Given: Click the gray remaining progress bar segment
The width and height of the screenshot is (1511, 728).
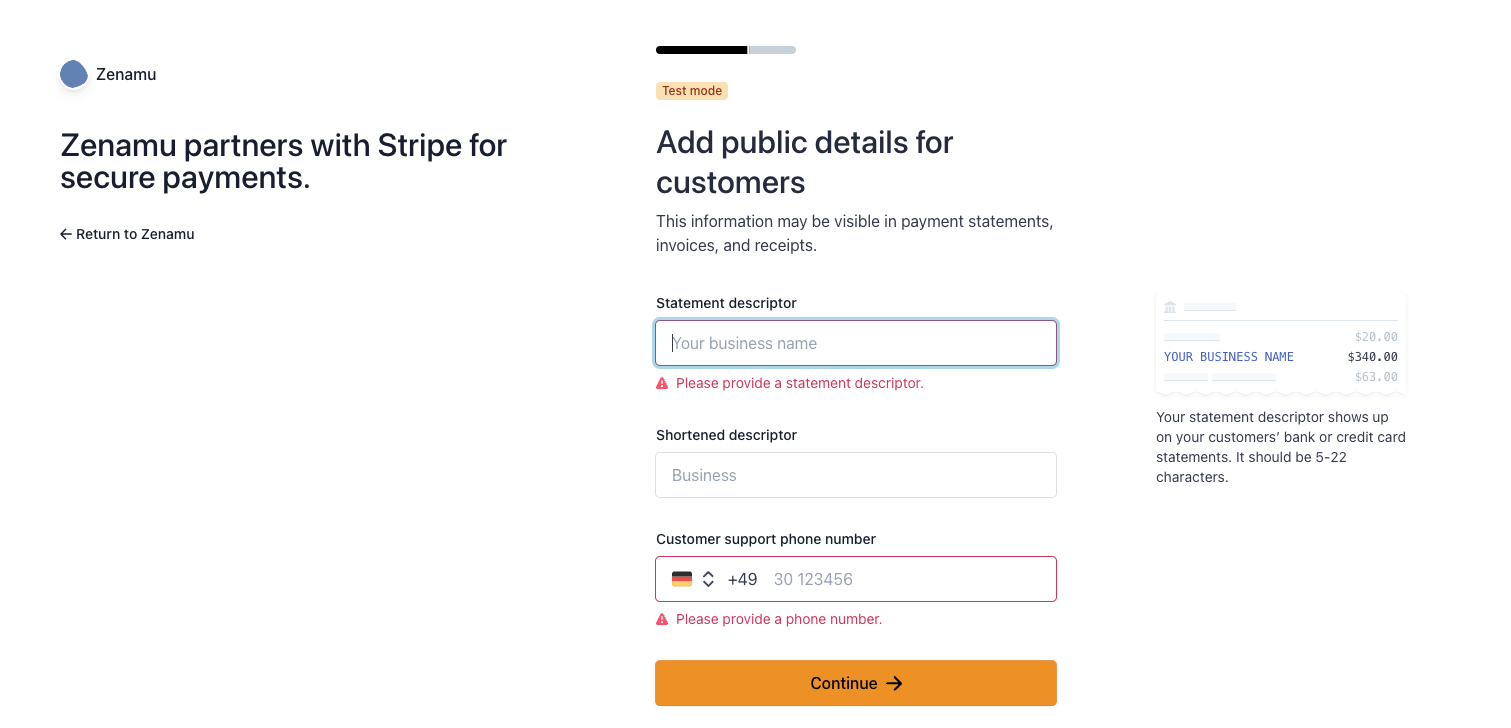Looking at the screenshot, I should coord(772,50).
